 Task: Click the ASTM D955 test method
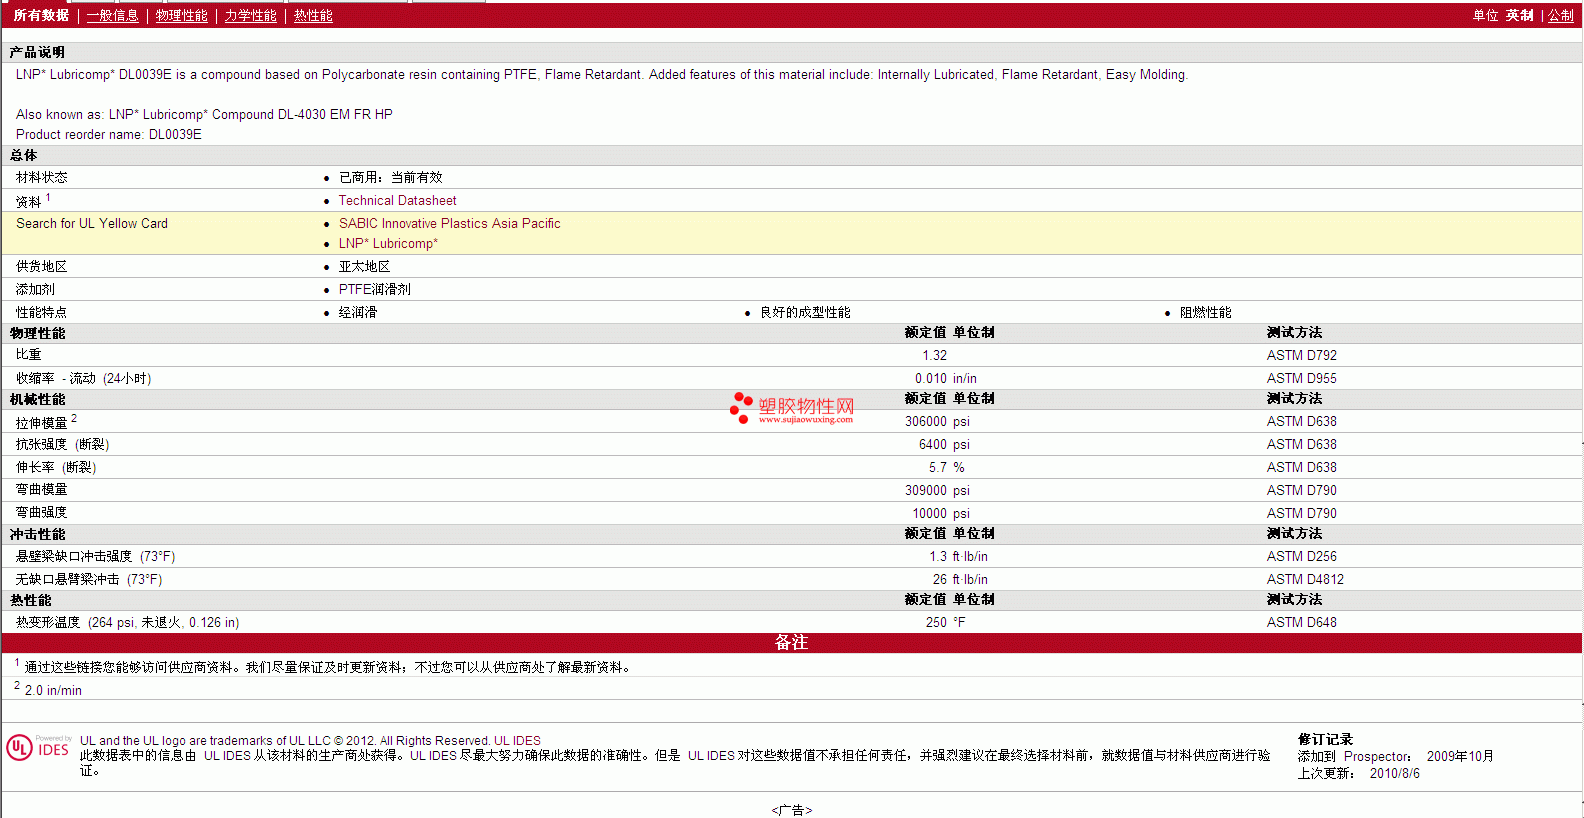pyautogui.click(x=1301, y=378)
